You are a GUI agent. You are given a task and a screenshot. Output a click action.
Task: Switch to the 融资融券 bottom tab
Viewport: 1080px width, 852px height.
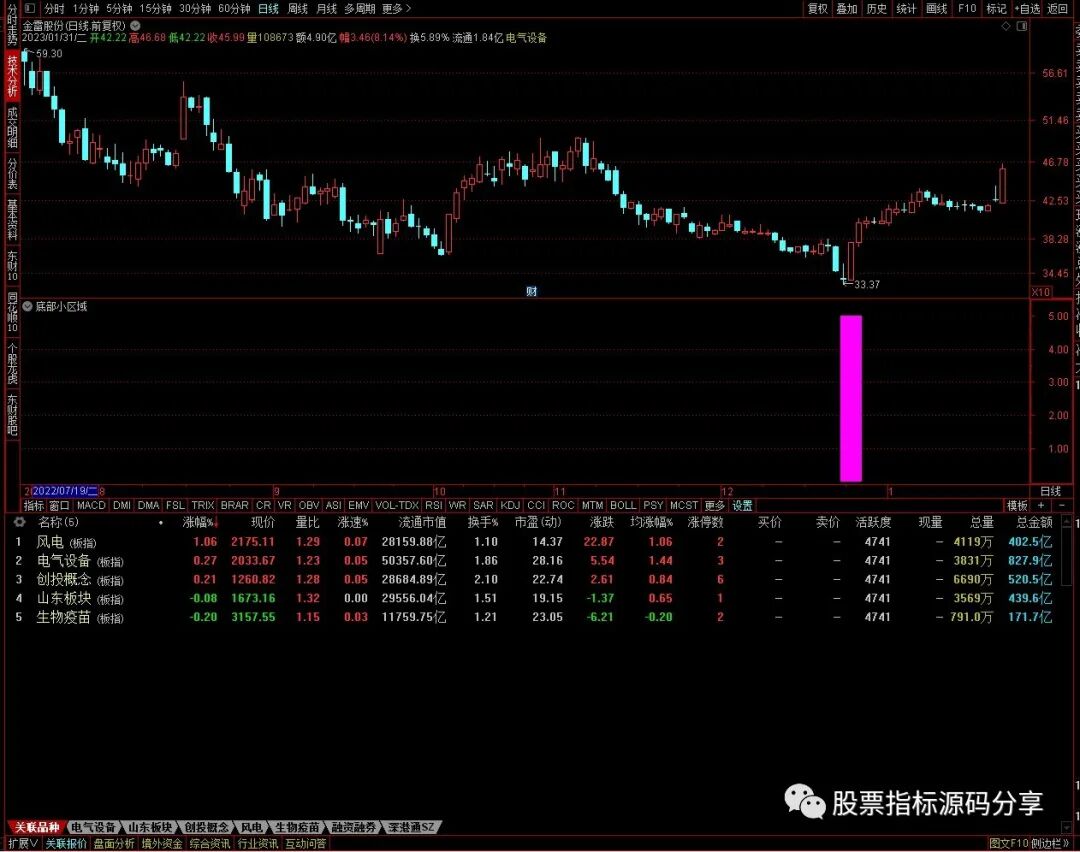click(x=353, y=827)
